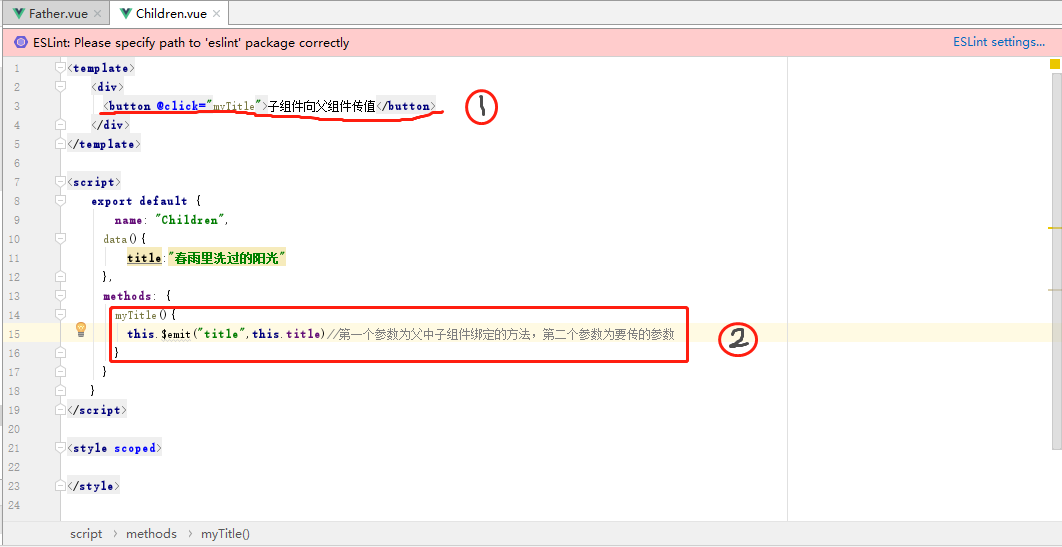
Task: Click fold end marker at line 4
Action: click(x=60, y=125)
